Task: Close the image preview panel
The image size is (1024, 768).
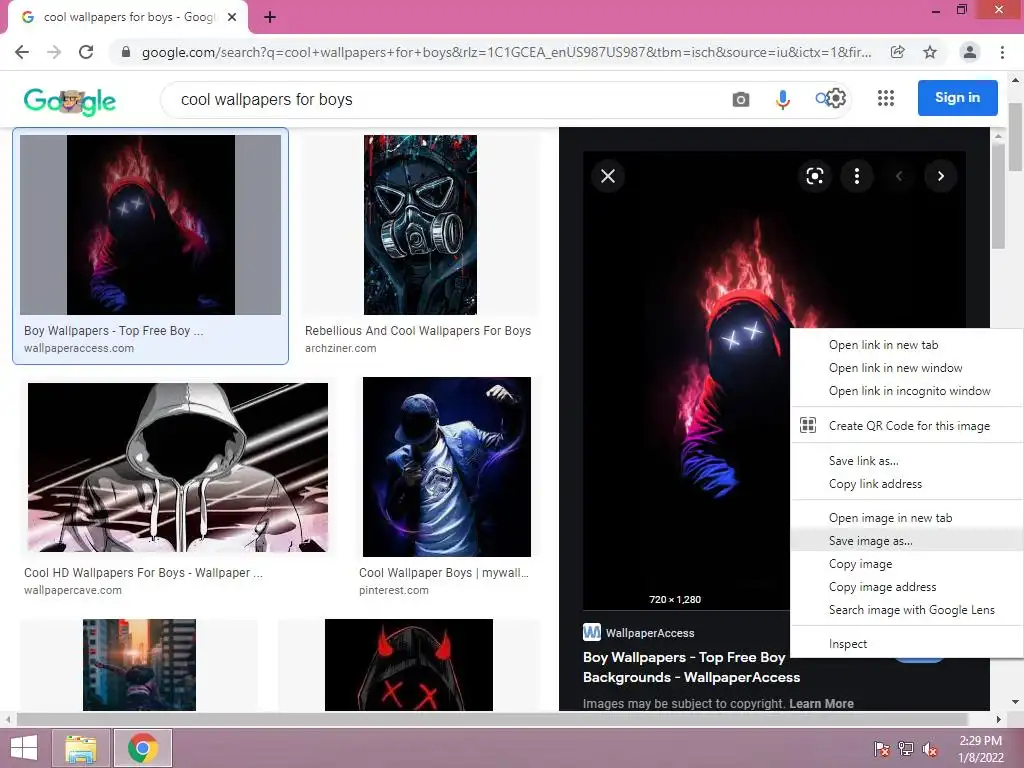Action: pos(608,176)
